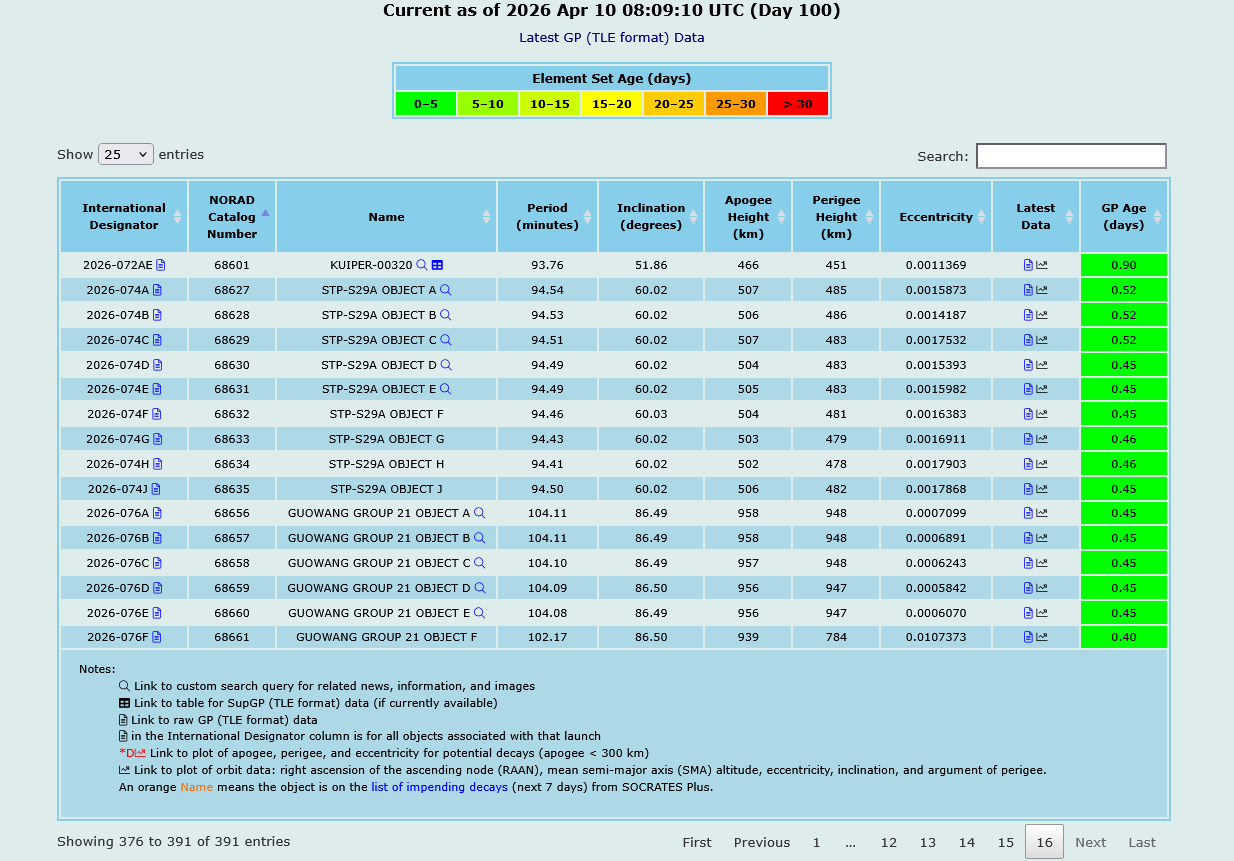Open launch objects icon beside 2026-076F
The height and width of the screenshot is (861, 1234).
[157, 637]
